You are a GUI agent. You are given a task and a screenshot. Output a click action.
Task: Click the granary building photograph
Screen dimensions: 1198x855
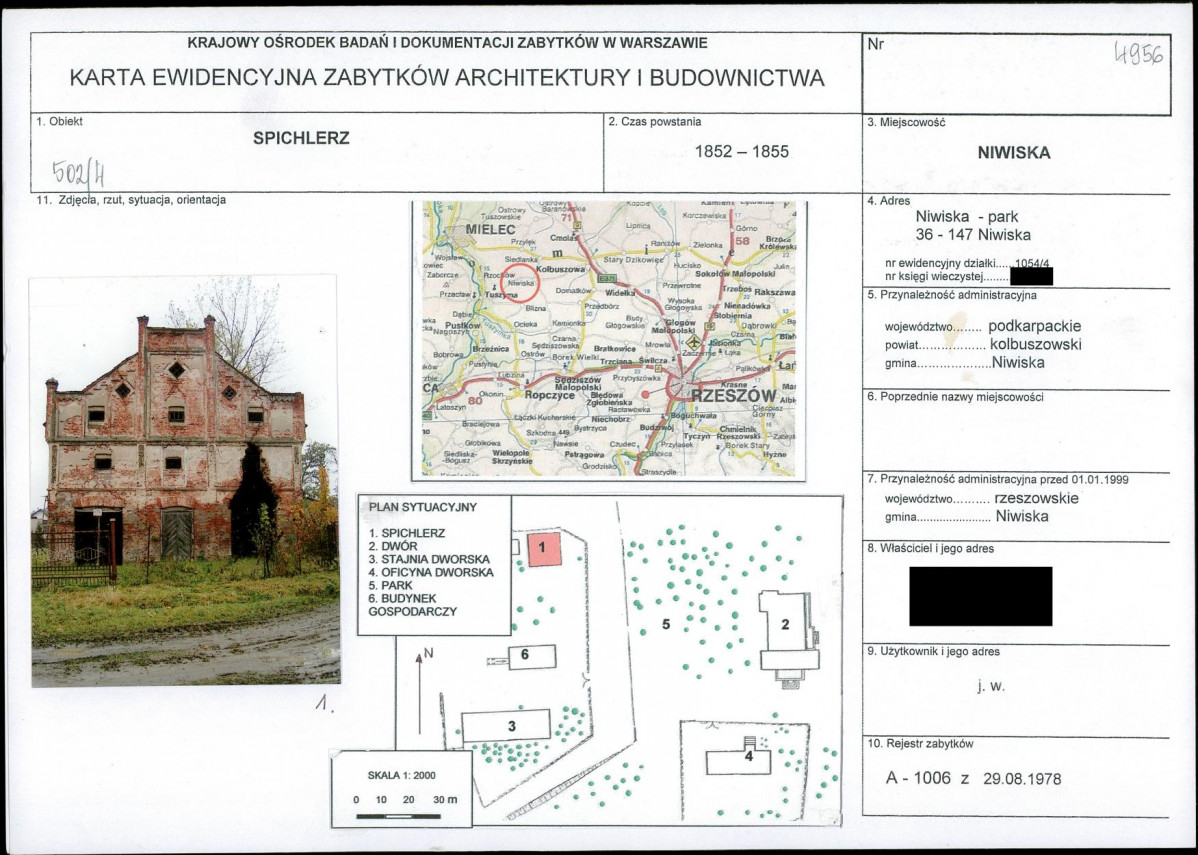[x=185, y=481]
